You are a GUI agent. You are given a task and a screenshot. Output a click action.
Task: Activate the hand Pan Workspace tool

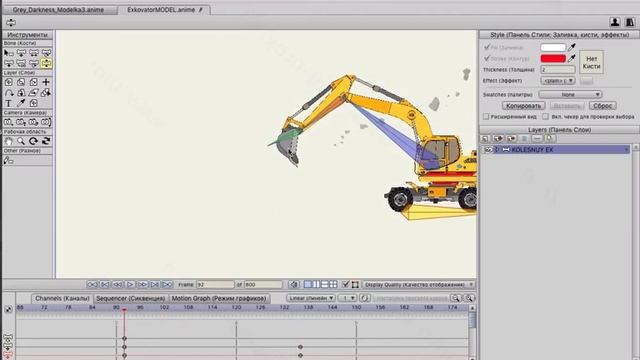[9, 141]
